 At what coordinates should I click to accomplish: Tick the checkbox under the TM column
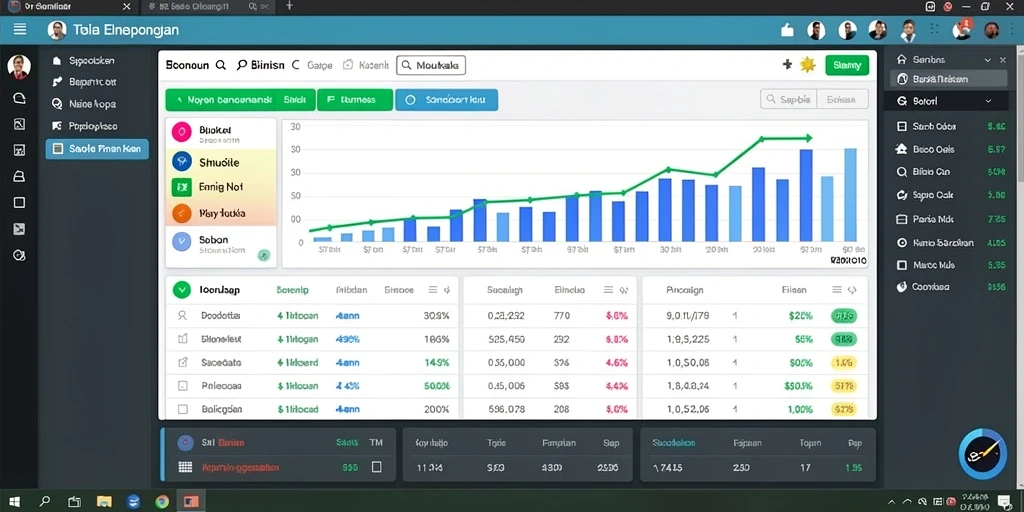click(x=376, y=467)
